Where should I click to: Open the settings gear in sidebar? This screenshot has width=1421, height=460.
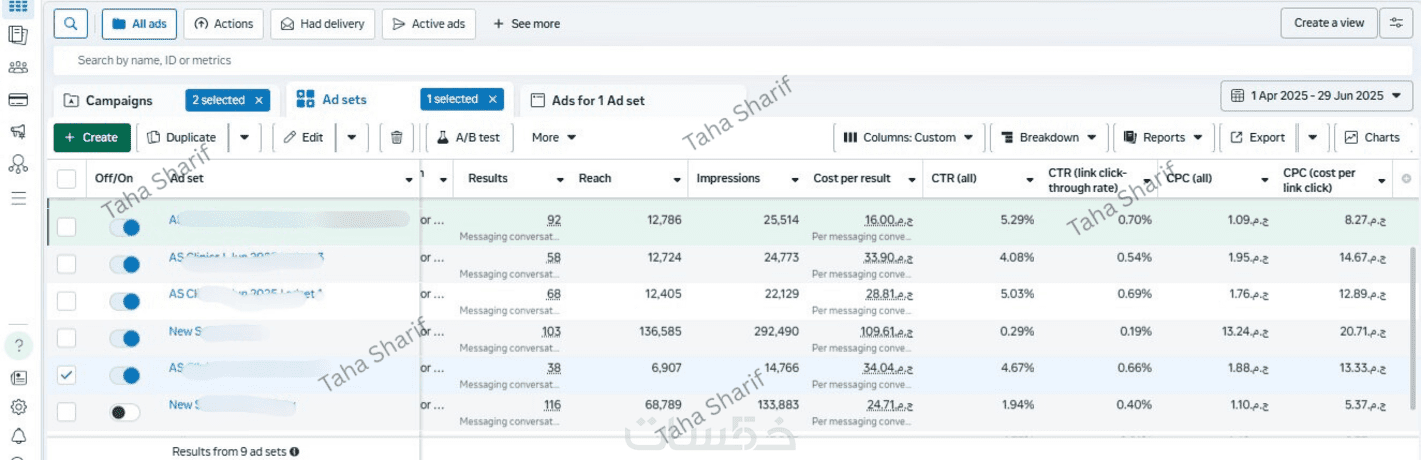[18, 407]
